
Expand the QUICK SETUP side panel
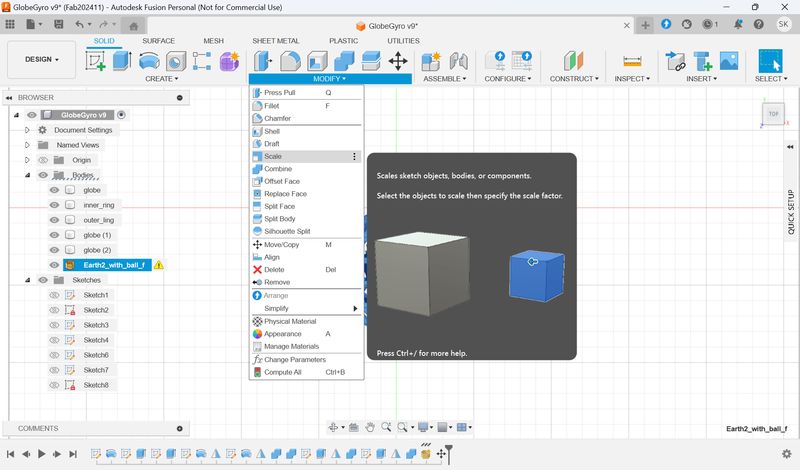(791, 212)
